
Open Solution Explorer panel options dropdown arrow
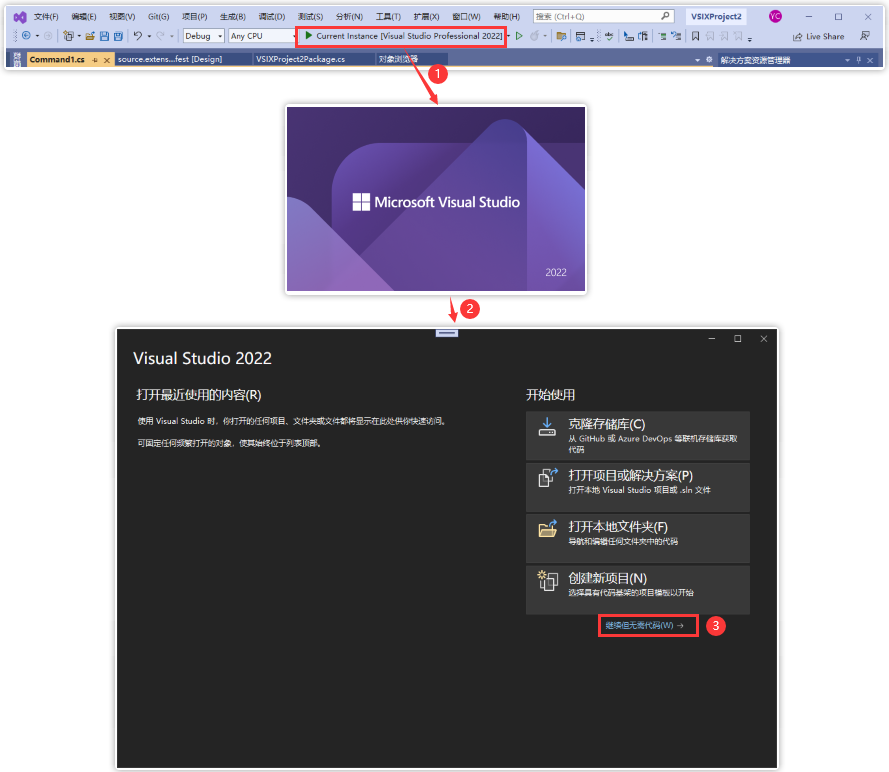pyautogui.click(x=848, y=60)
